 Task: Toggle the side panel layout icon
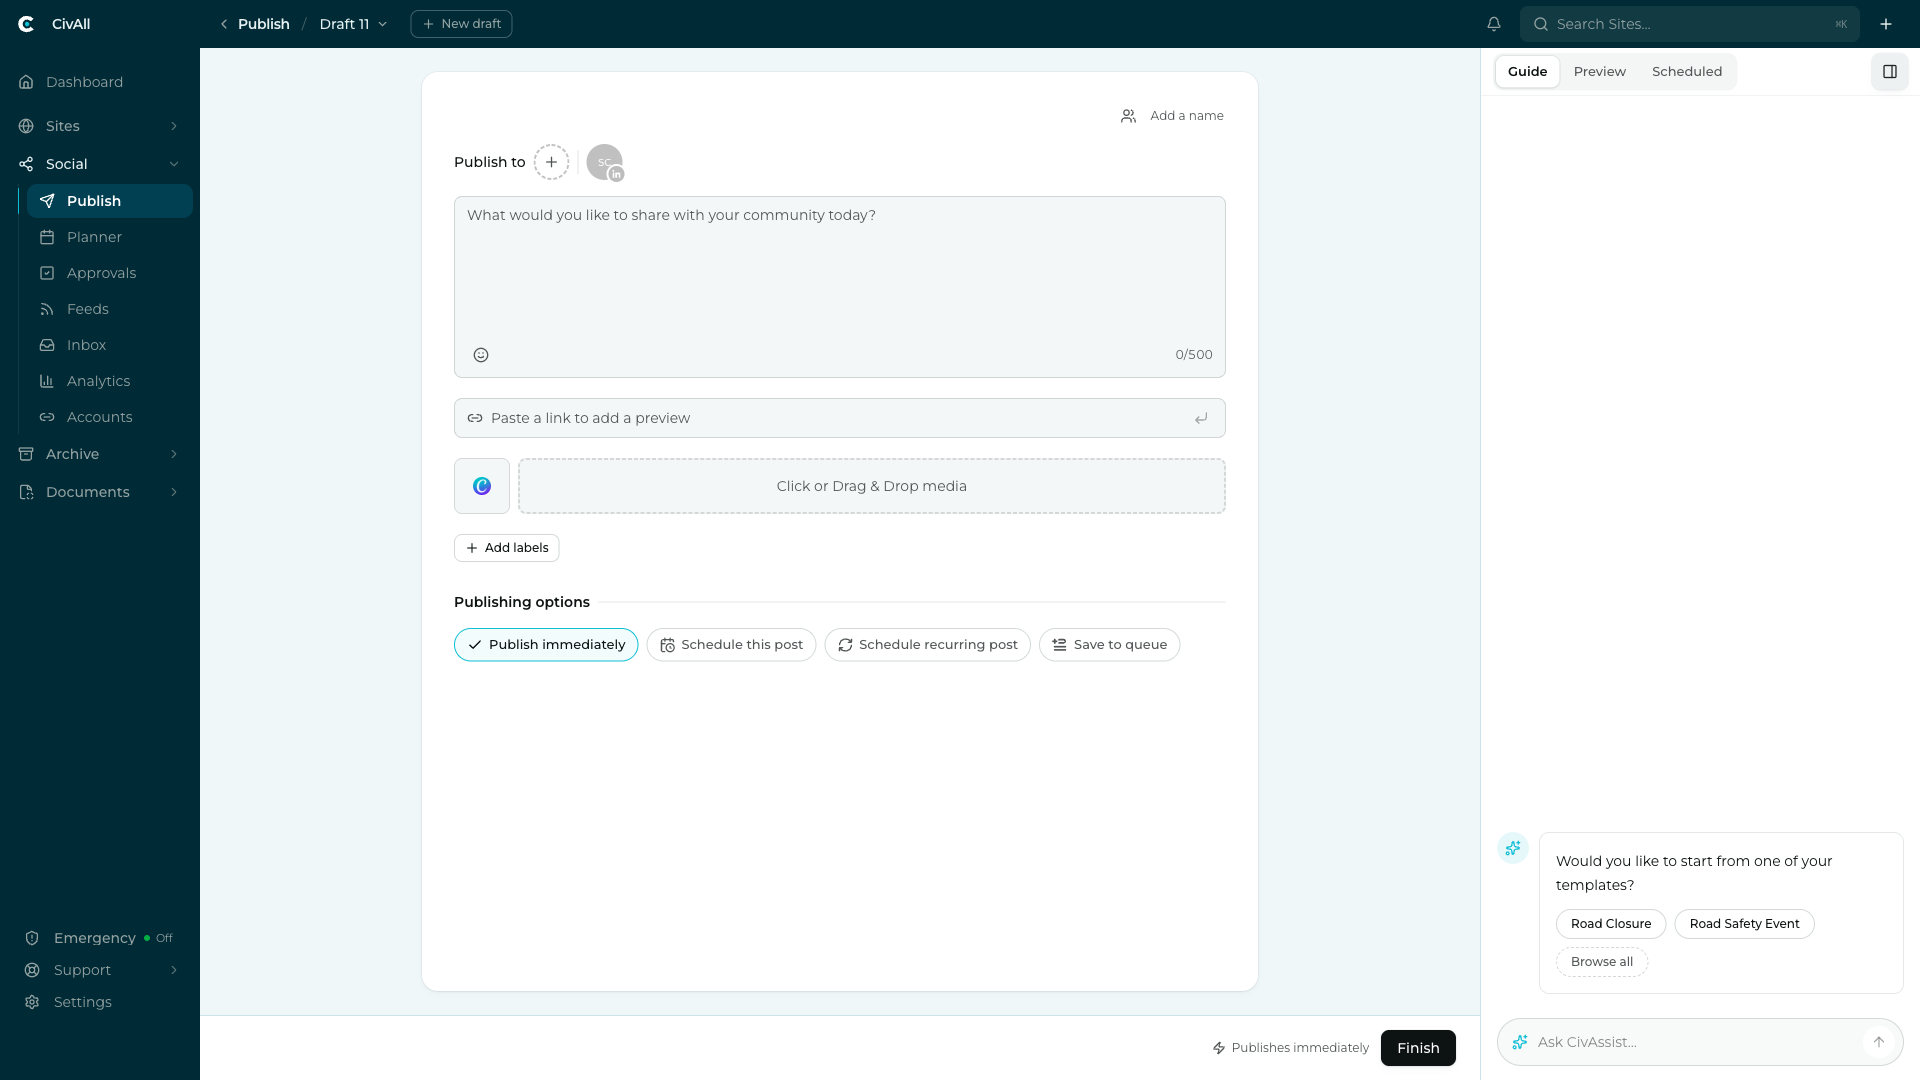click(1890, 72)
